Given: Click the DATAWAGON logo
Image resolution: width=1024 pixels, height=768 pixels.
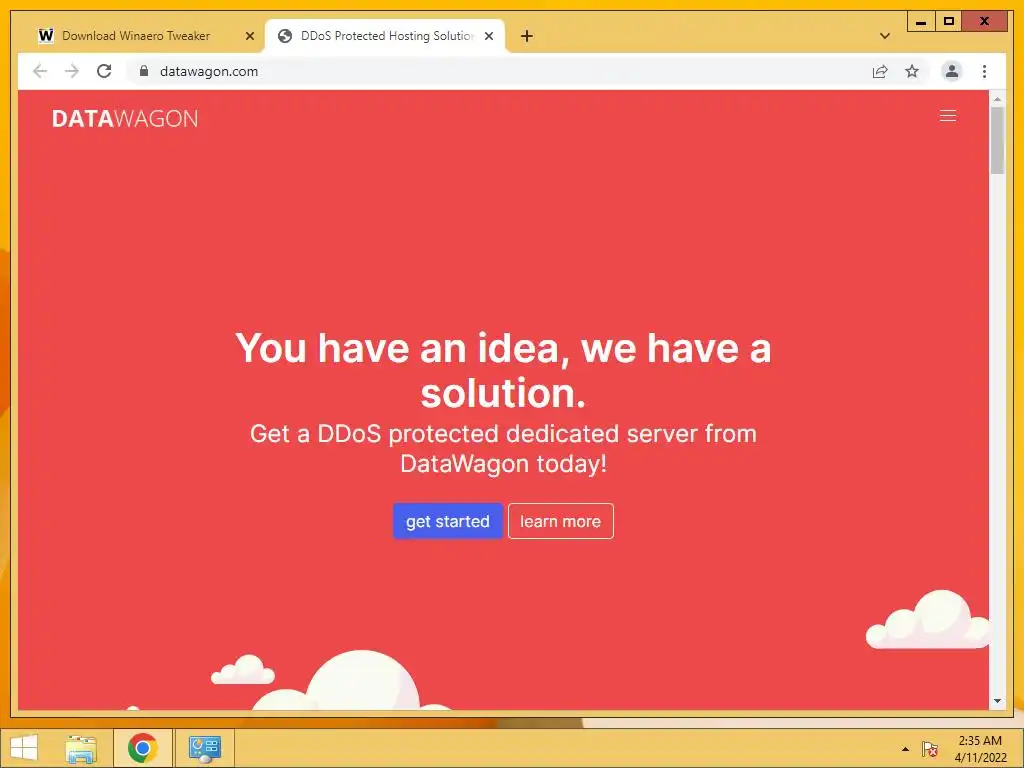Looking at the screenshot, I should point(125,118).
